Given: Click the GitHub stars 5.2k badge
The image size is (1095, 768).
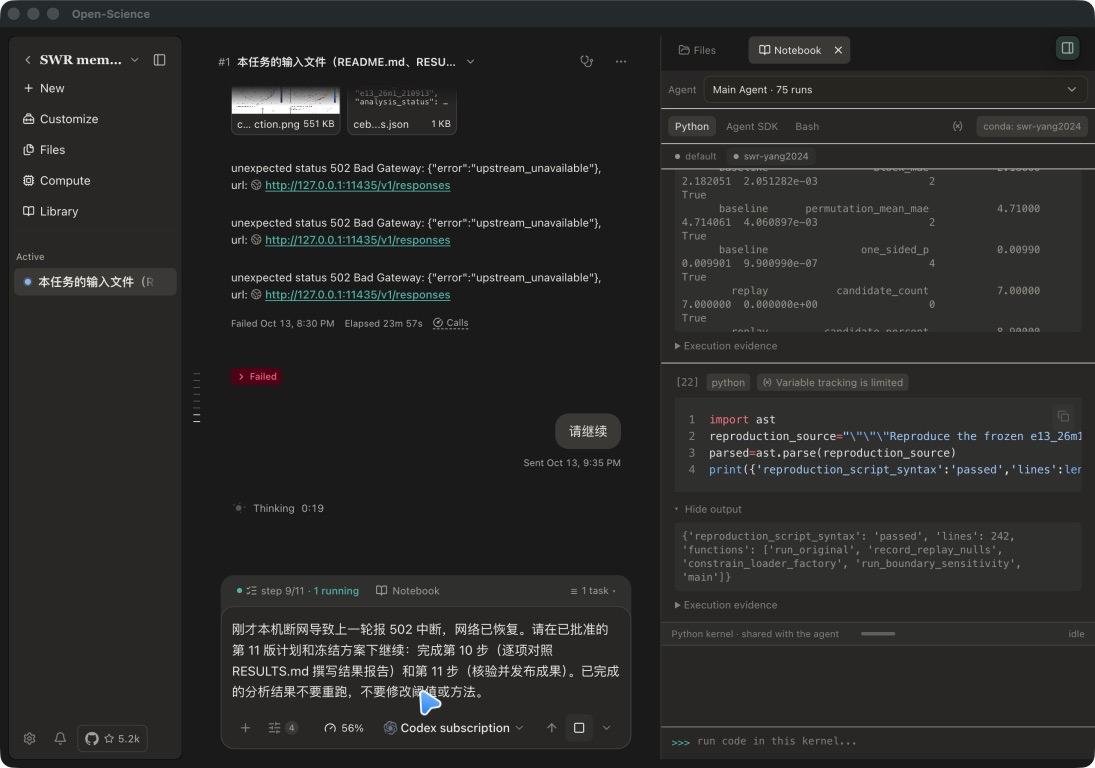Looking at the screenshot, I should 112,738.
